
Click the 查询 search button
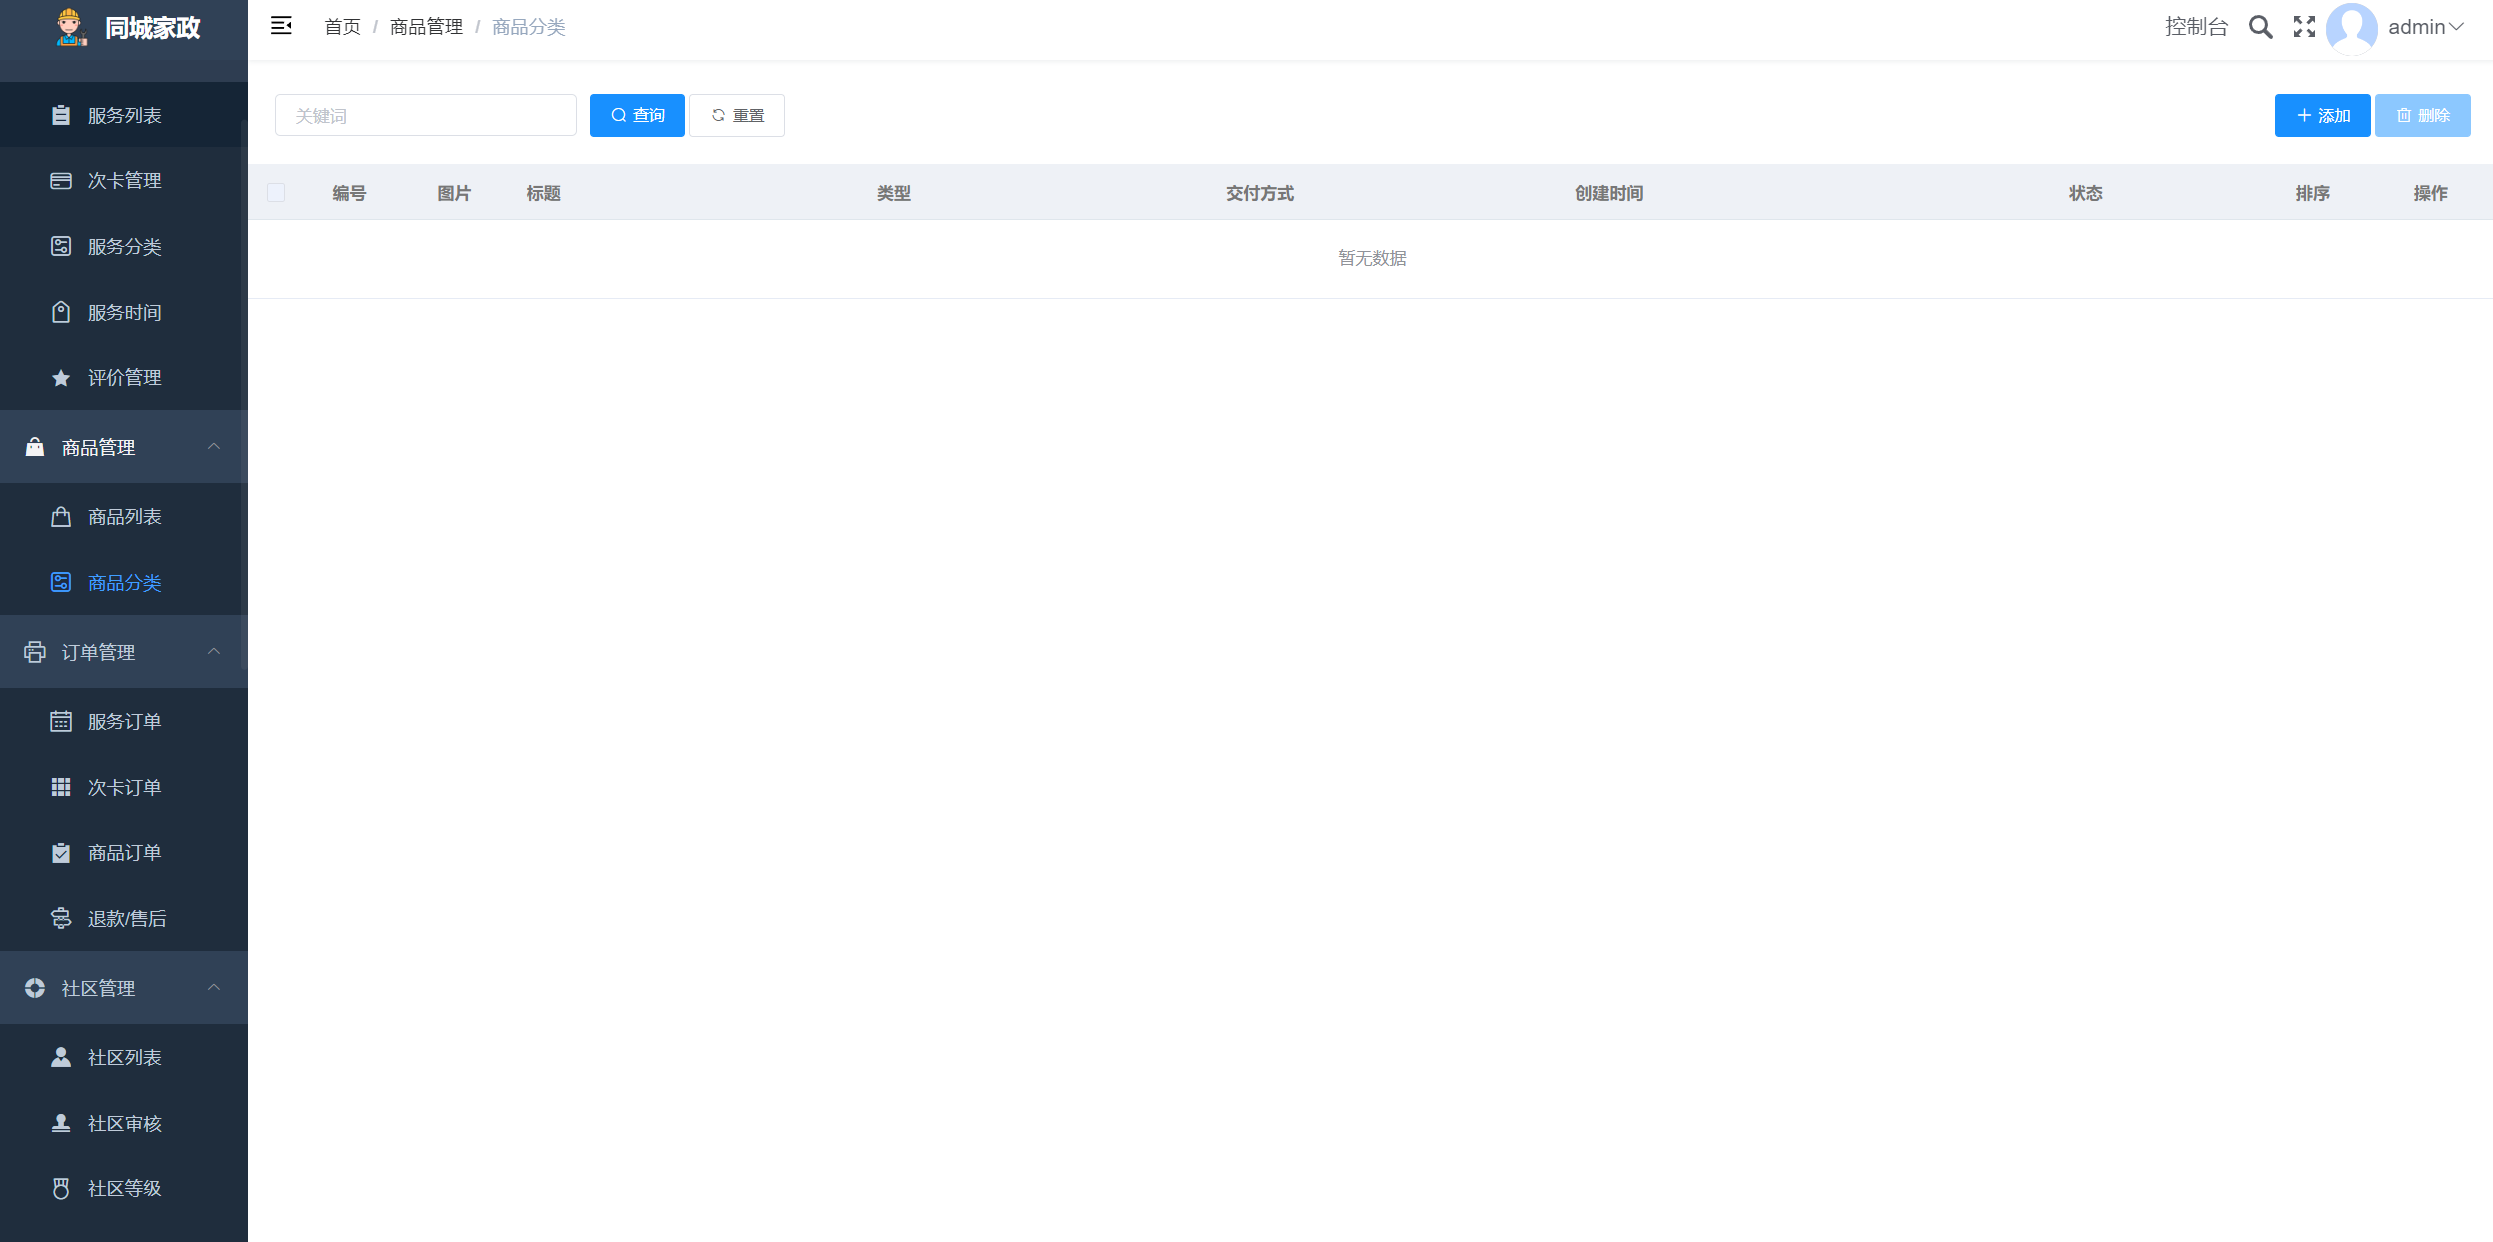click(637, 116)
